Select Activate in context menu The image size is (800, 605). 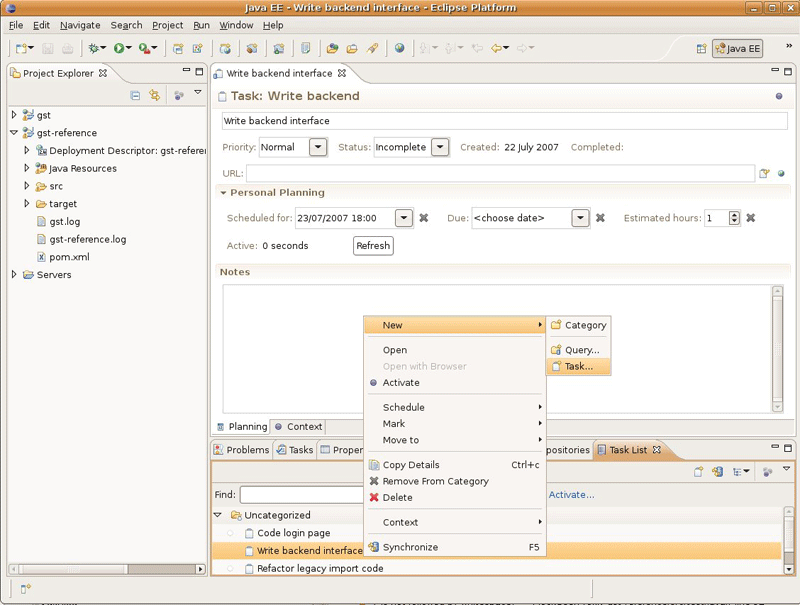(x=455, y=383)
